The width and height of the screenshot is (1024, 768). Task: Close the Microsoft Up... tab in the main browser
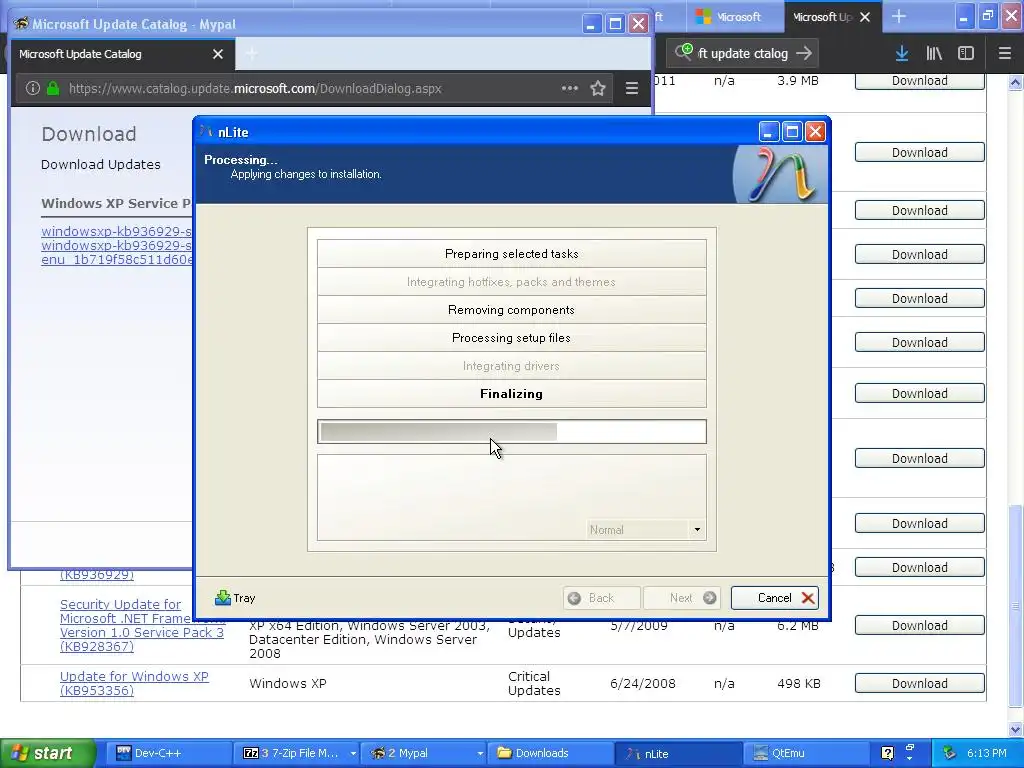pyautogui.click(x=865, y=17)
